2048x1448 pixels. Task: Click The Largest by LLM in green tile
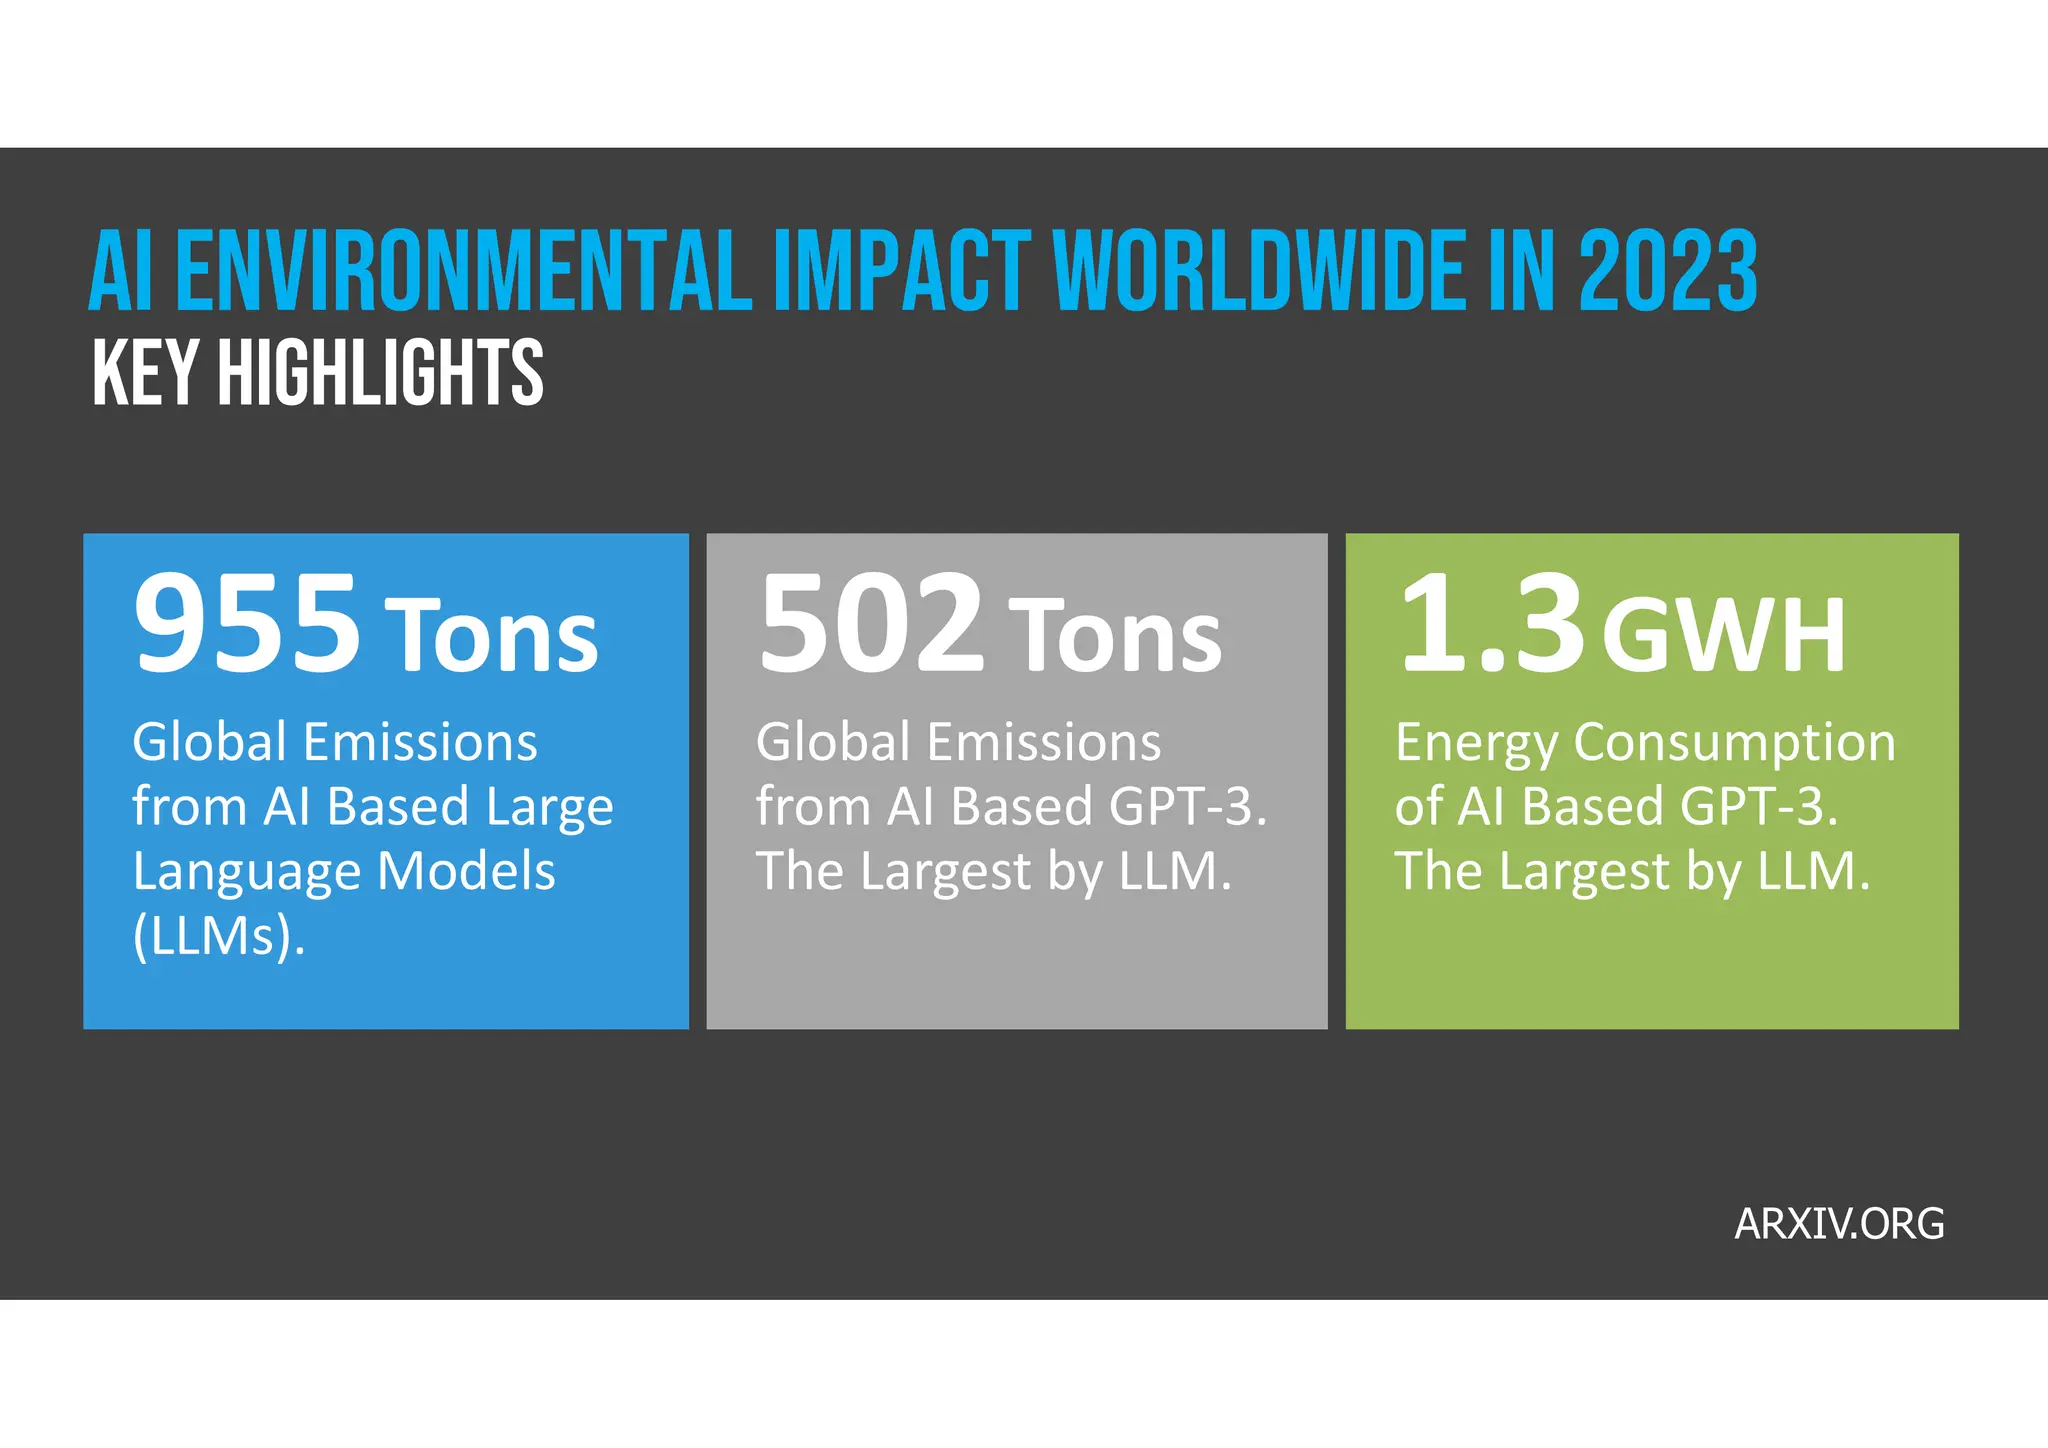[x=1632, y=871]
